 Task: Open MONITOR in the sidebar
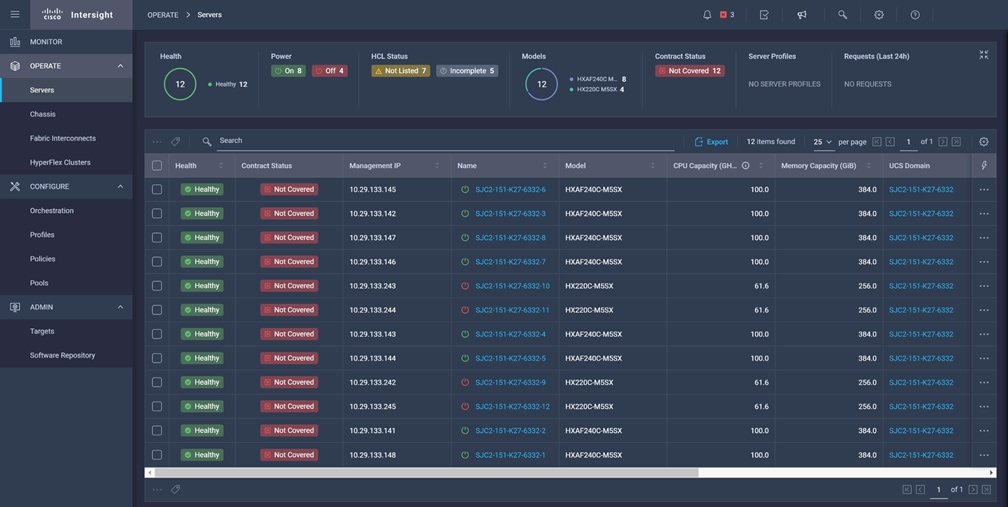tap(66, 42)
